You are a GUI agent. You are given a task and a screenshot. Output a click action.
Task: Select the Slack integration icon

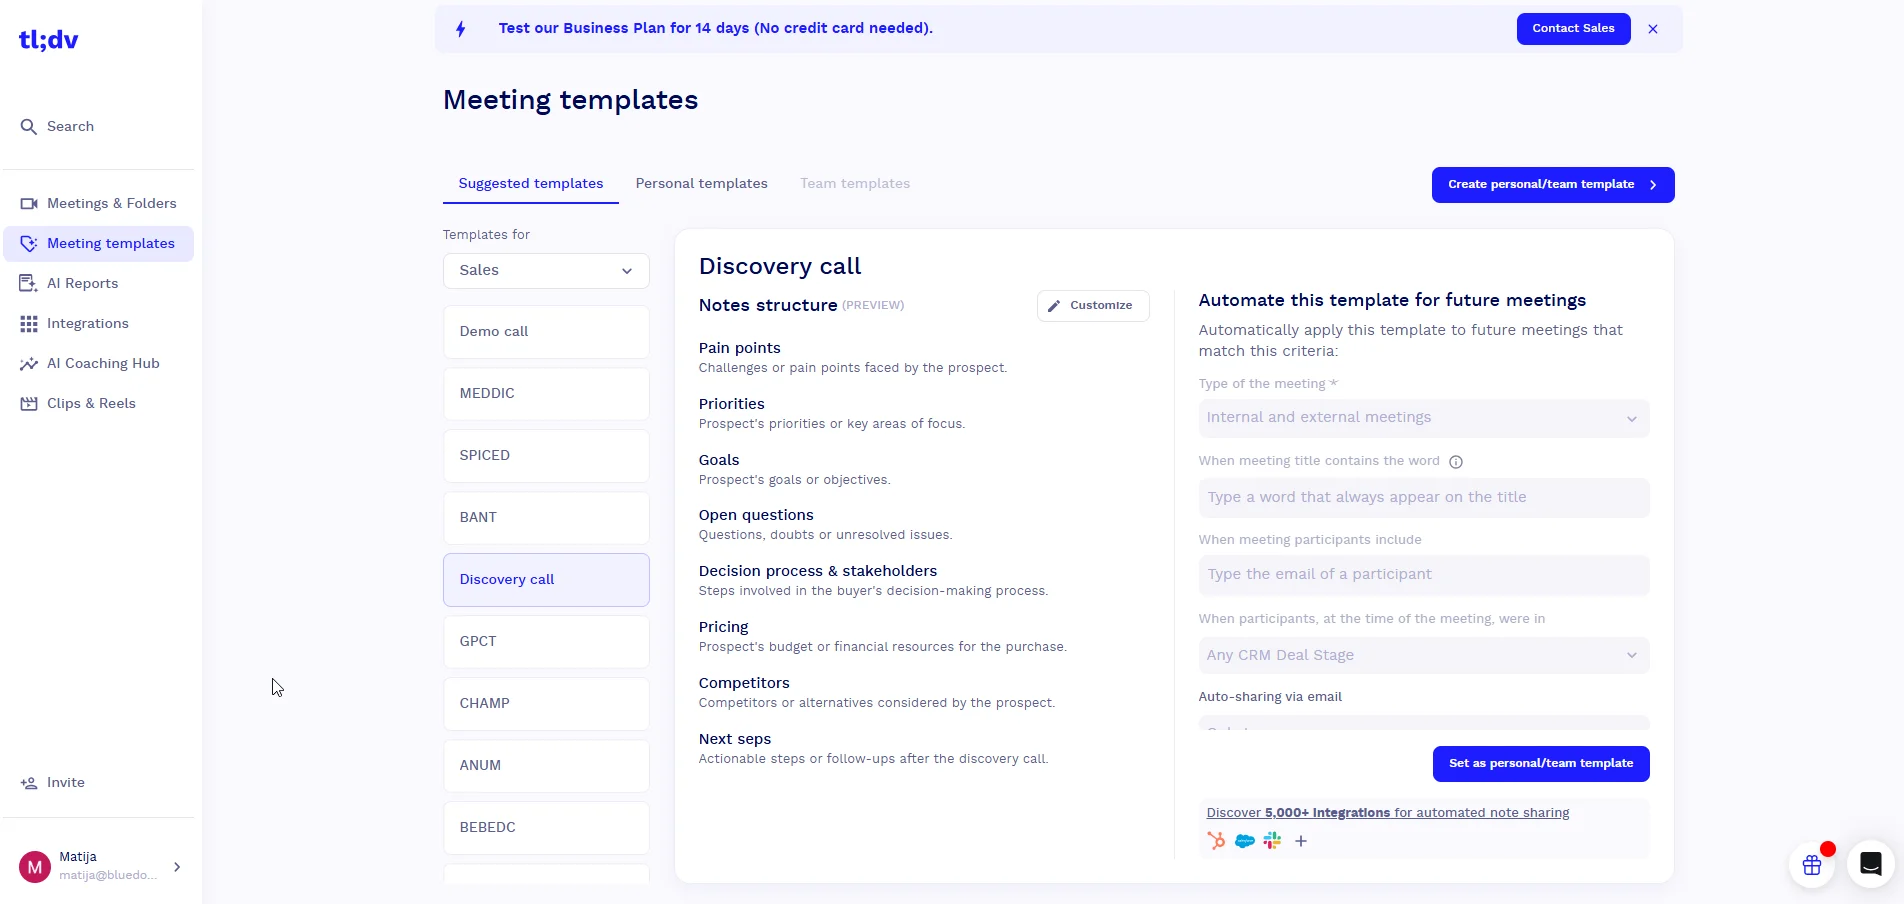coord(1272,841)
